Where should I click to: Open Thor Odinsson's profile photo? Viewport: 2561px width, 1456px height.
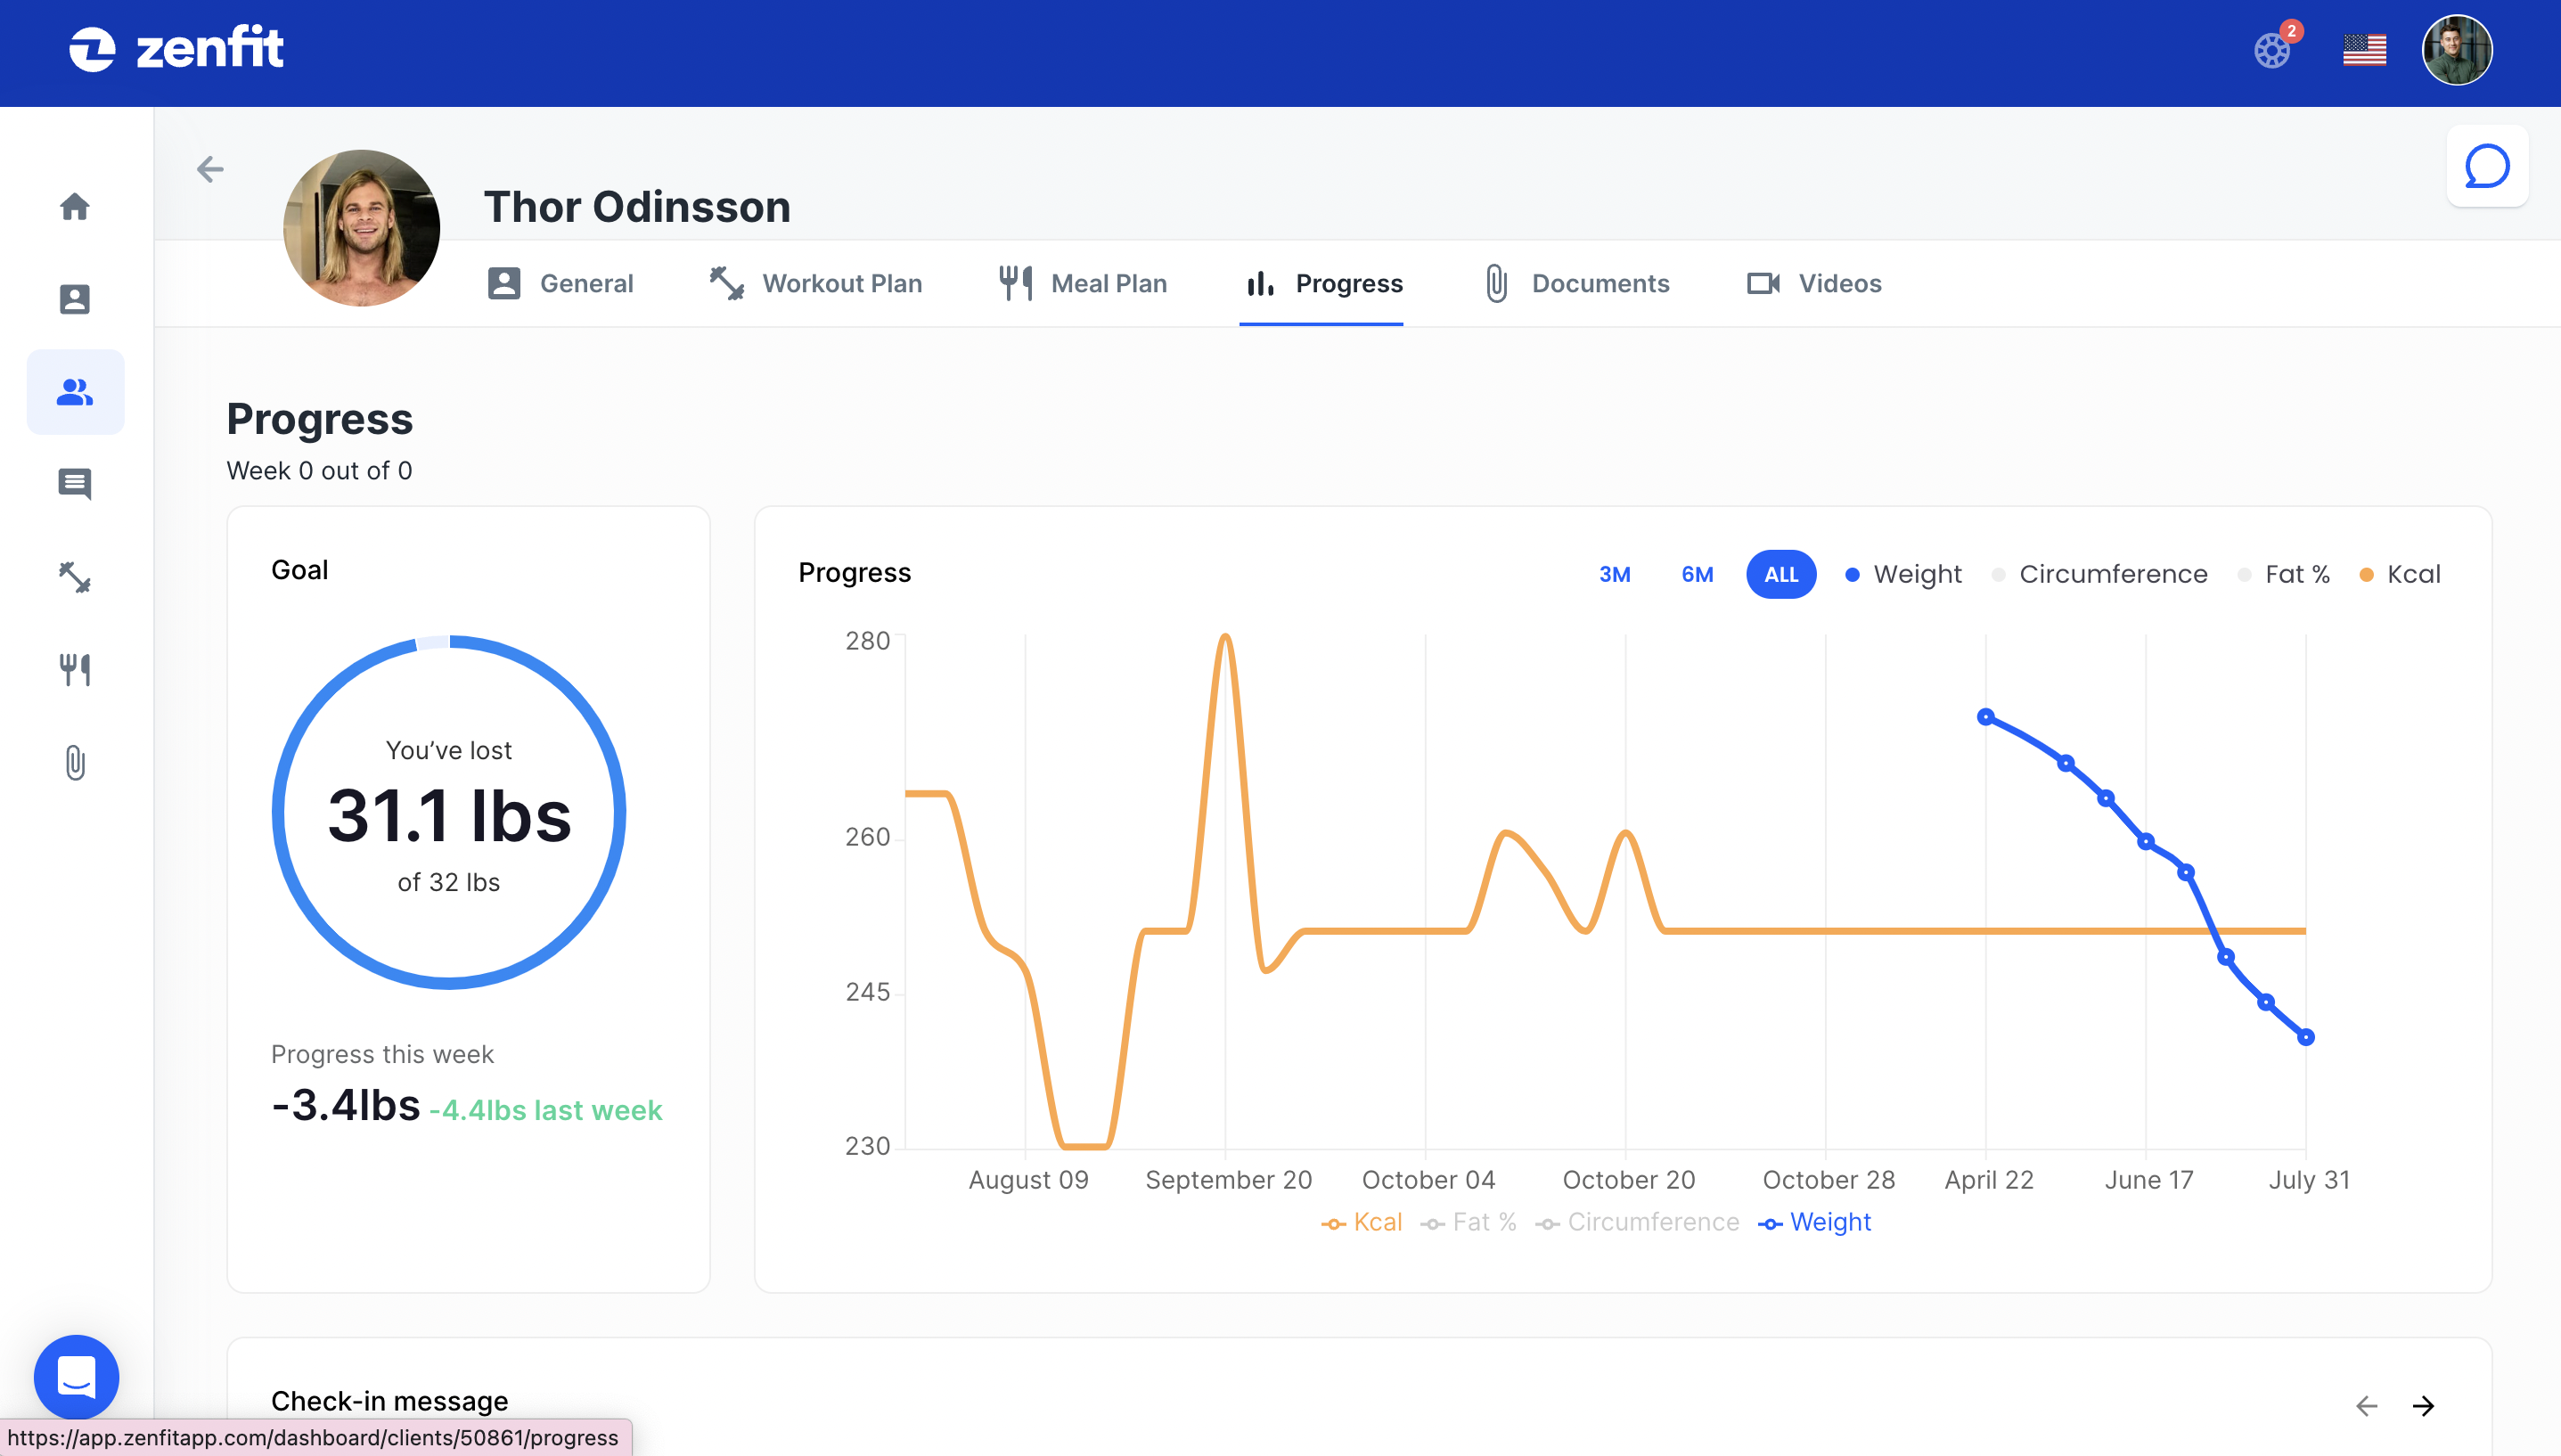coord(362,227)
